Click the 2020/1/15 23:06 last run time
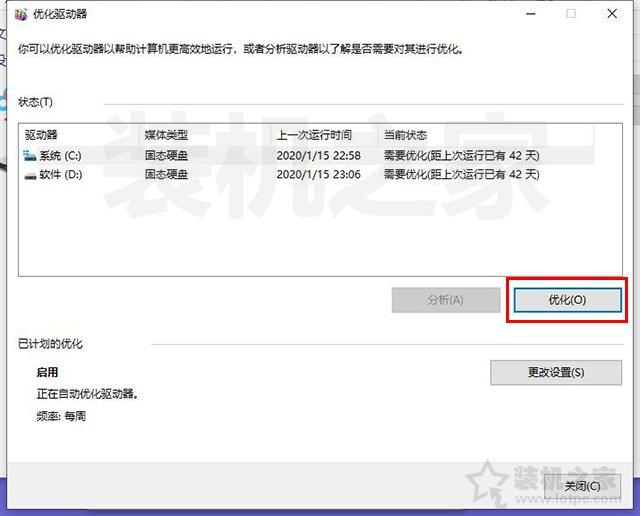Viewport: 640px width, 516px height. click(x=318, y=175)
